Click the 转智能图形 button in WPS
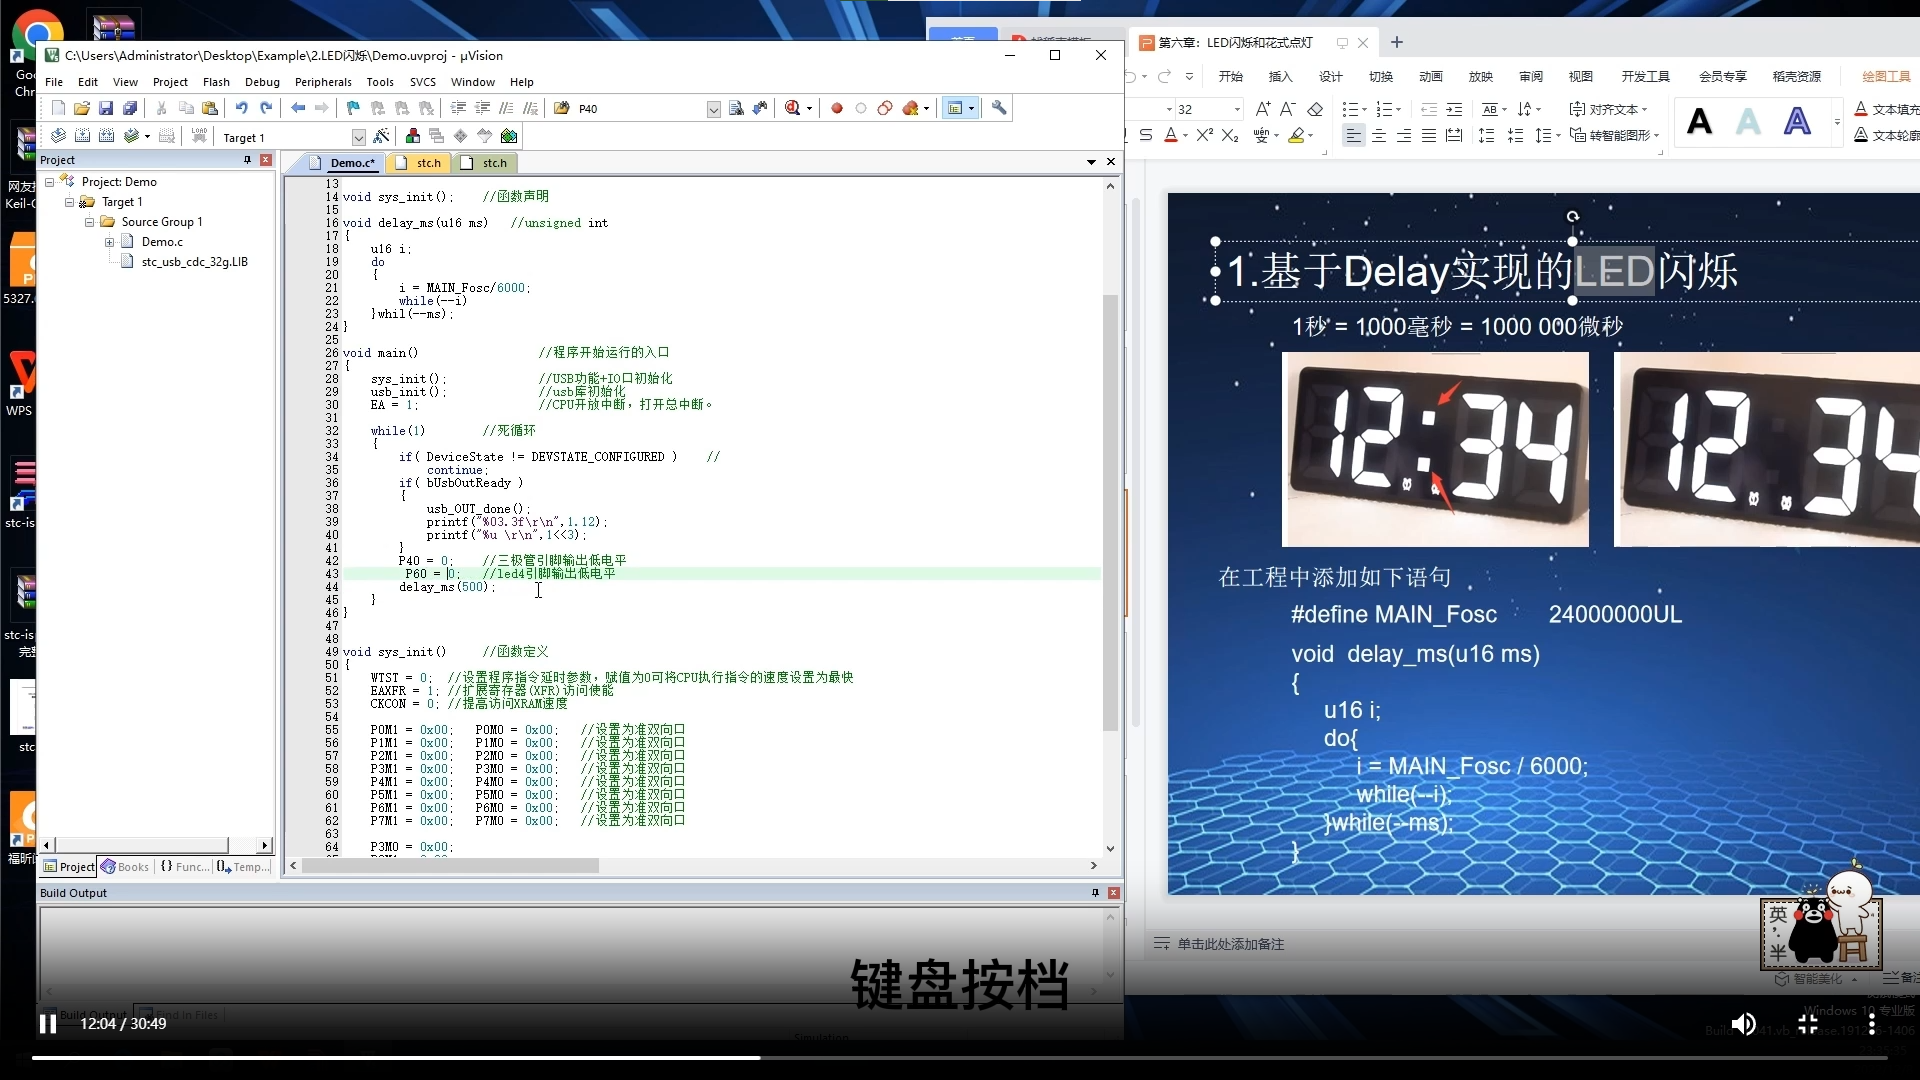1920x1080 pixels. click(x=1614, y=135)
